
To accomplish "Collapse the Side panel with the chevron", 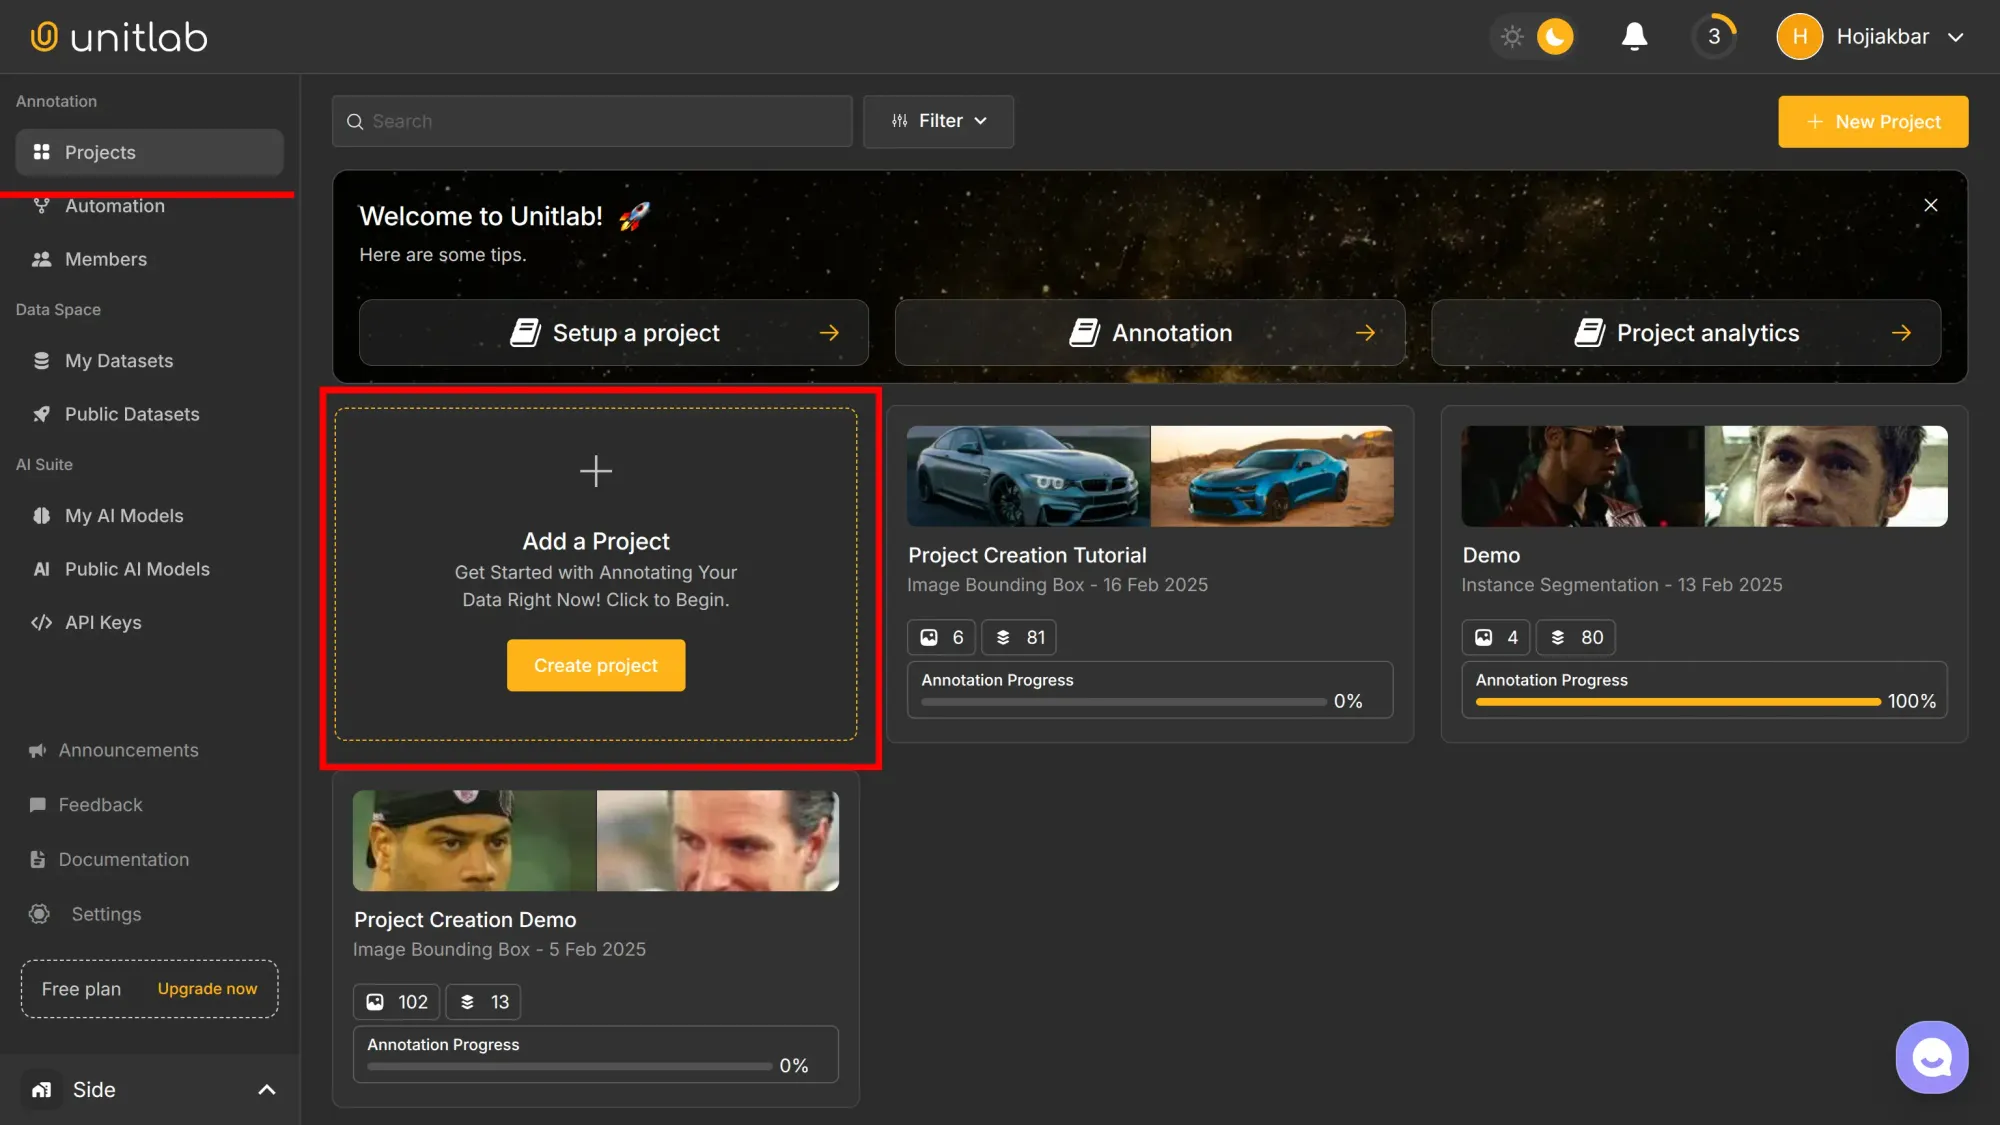I will click(x=266, y=1089).
